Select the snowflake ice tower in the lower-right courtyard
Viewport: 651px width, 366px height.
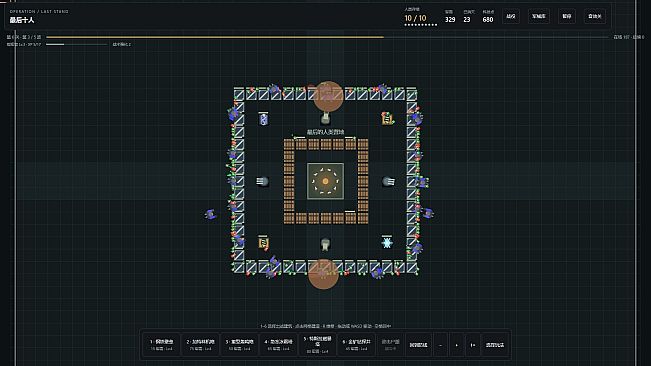coord(387,243)
